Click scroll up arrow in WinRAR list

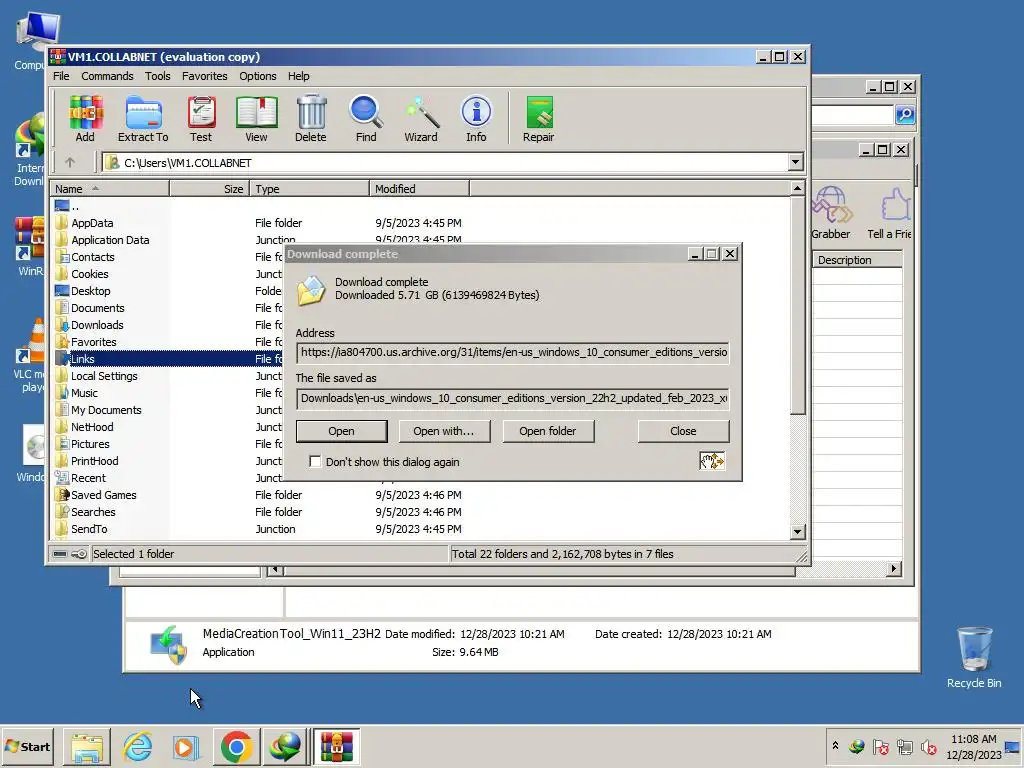click(797, 189)
